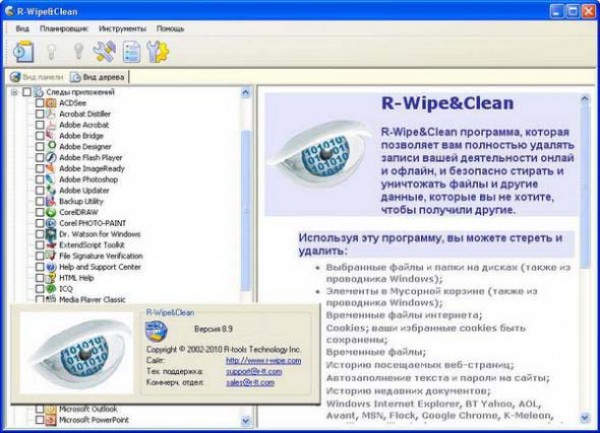The height and width of the screenshot is (433, 600).
Task: Click the first grayed light bulb icon
Action: [x=51, y=52]
